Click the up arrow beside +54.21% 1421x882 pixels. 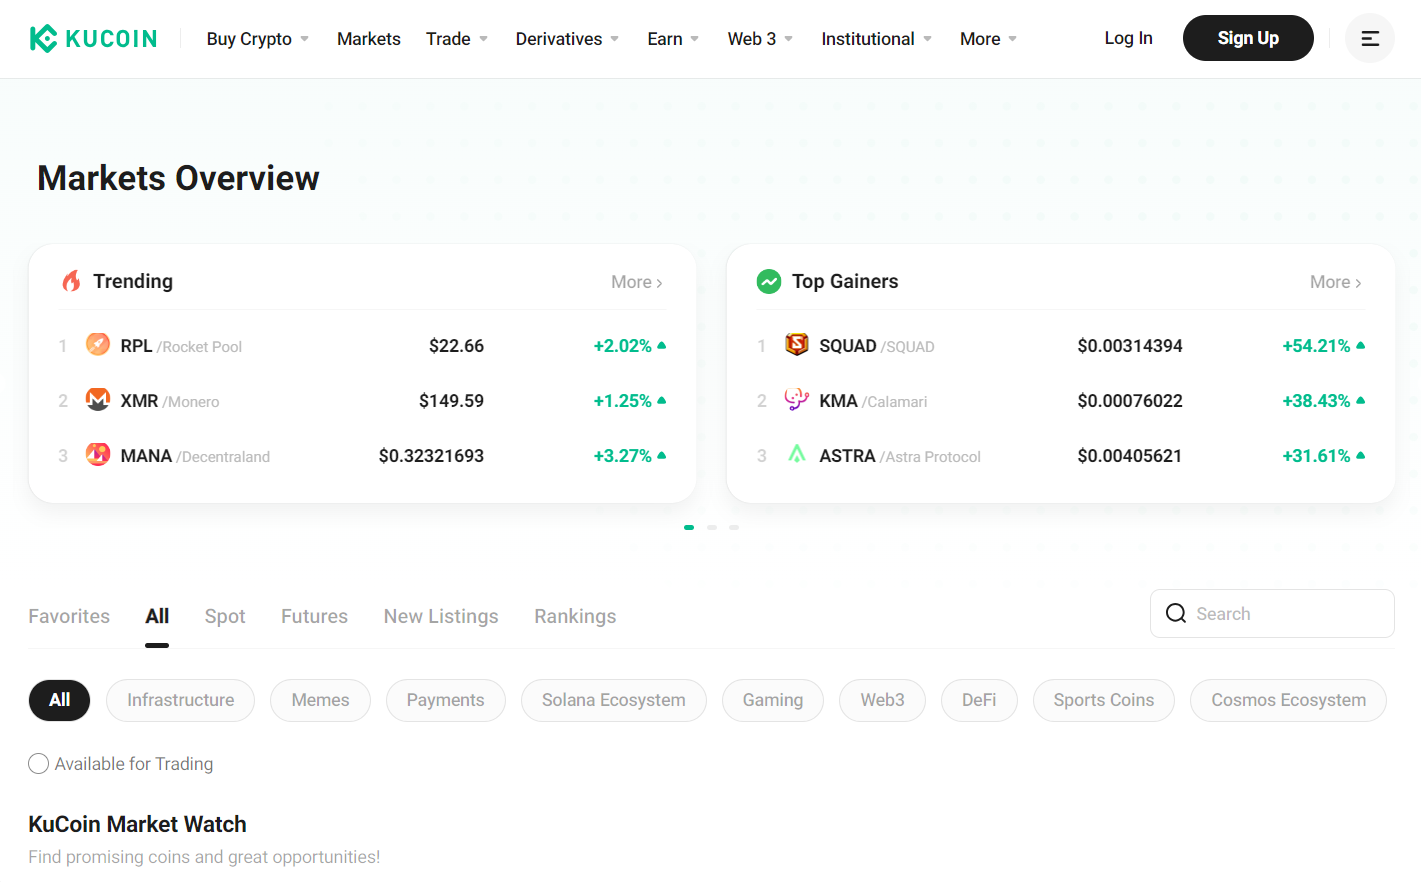coord(1361,345)
